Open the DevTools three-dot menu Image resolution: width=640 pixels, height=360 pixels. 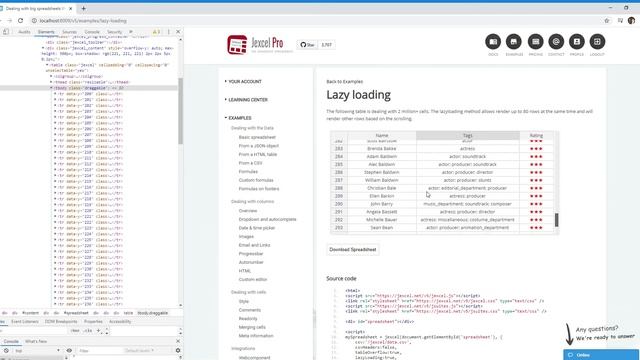click(x=169, y=32)
